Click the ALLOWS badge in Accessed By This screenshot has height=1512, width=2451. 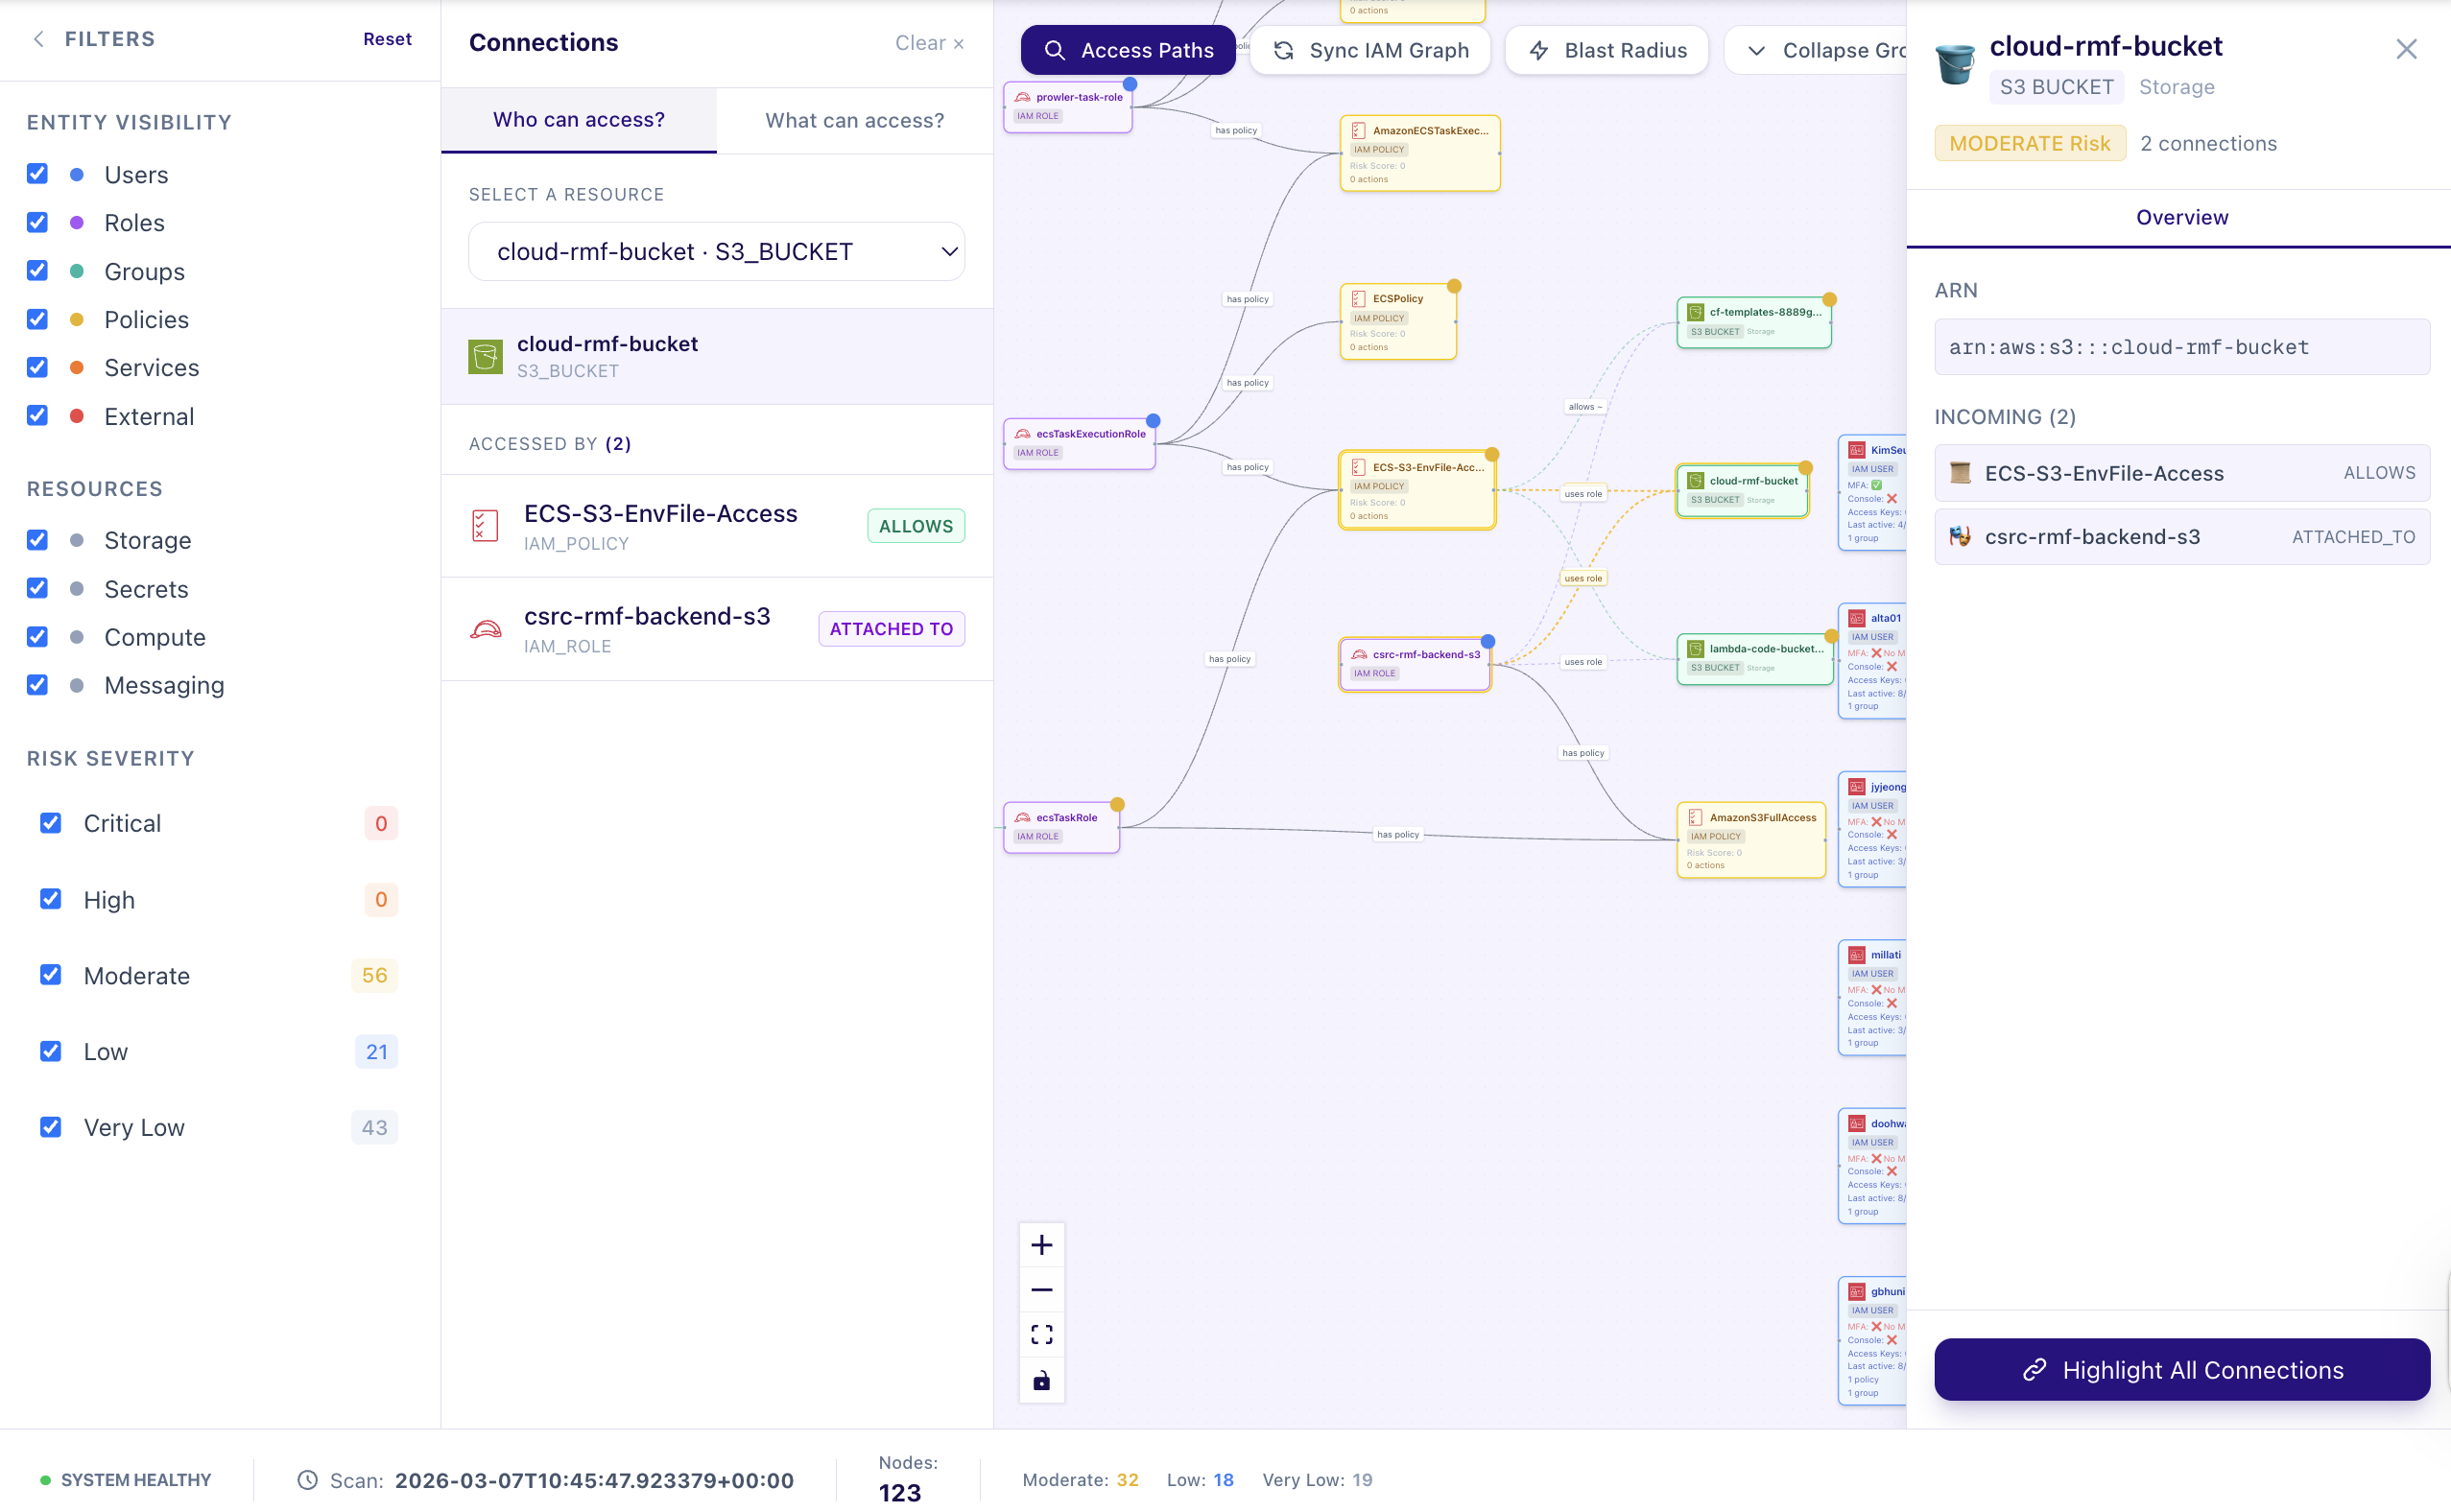click(x=915, y=526)
